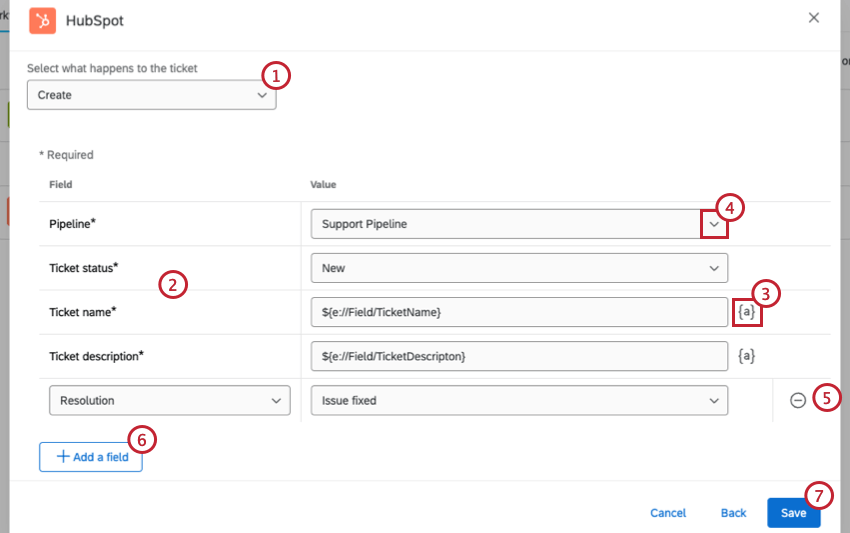Screen dimensions: 850x533
Task: Click the Ticket name field label
Action: [82, 312]
